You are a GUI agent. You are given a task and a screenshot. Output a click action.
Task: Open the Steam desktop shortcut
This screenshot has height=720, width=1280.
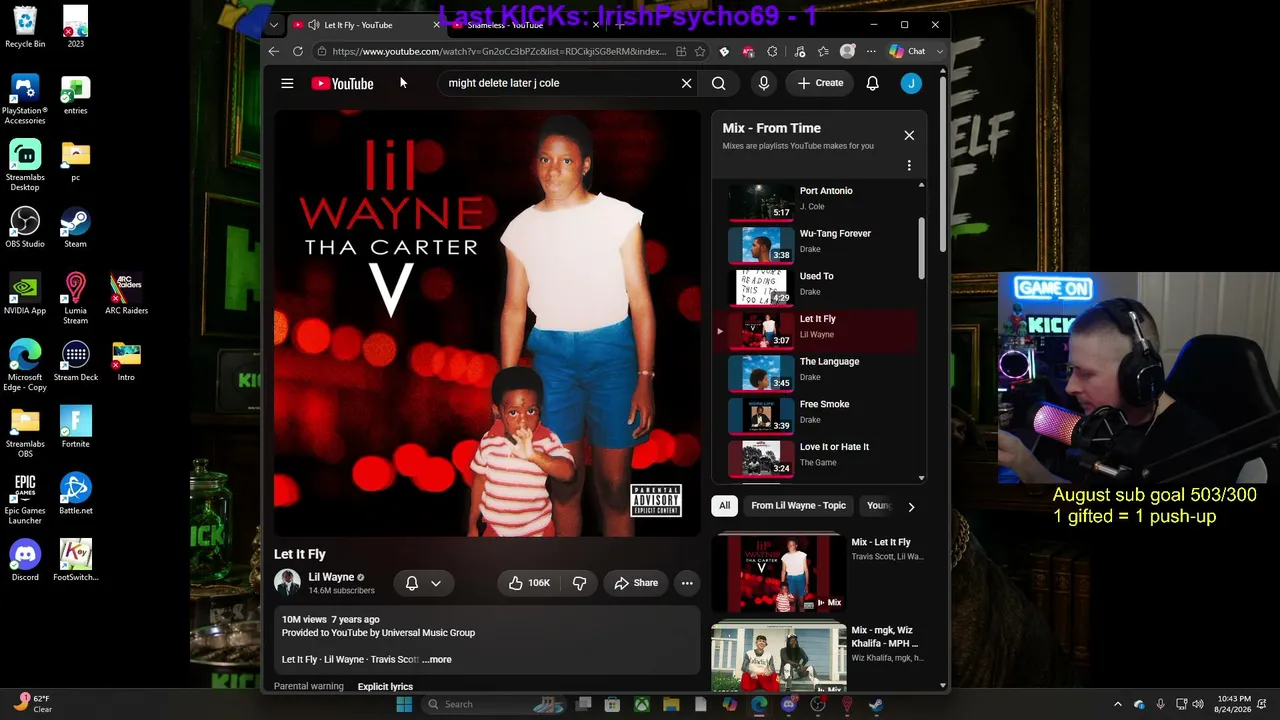click(x=75, y=227)
